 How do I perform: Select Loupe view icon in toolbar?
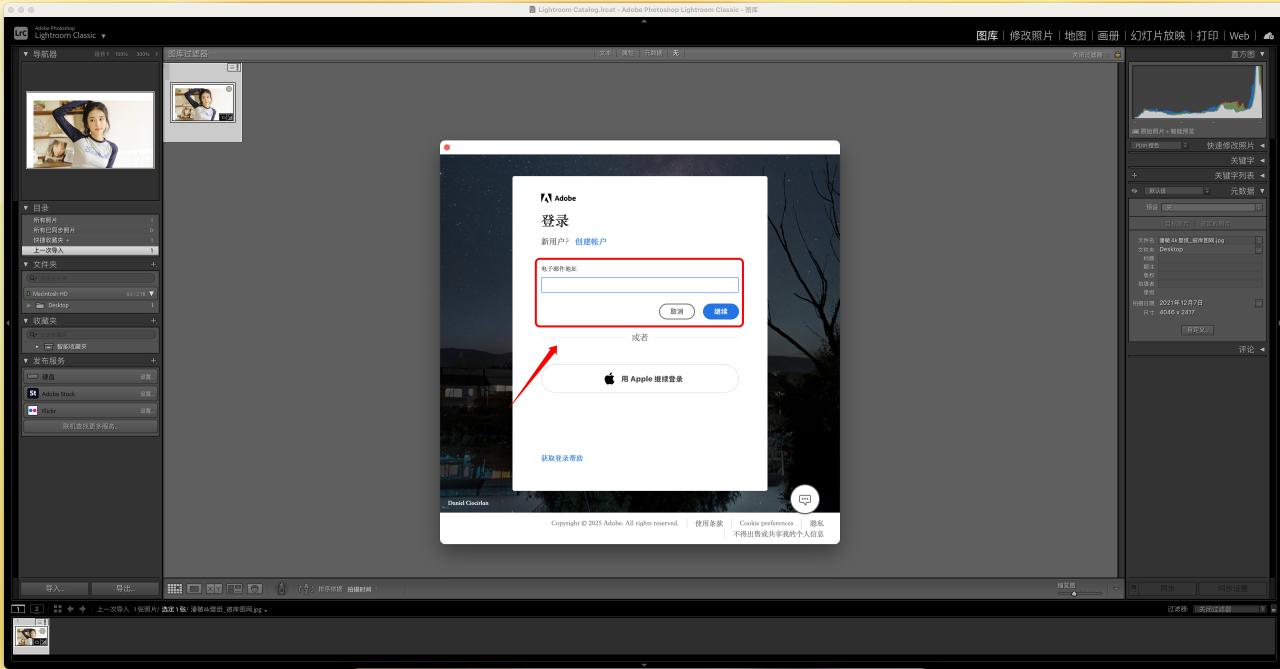195,588
